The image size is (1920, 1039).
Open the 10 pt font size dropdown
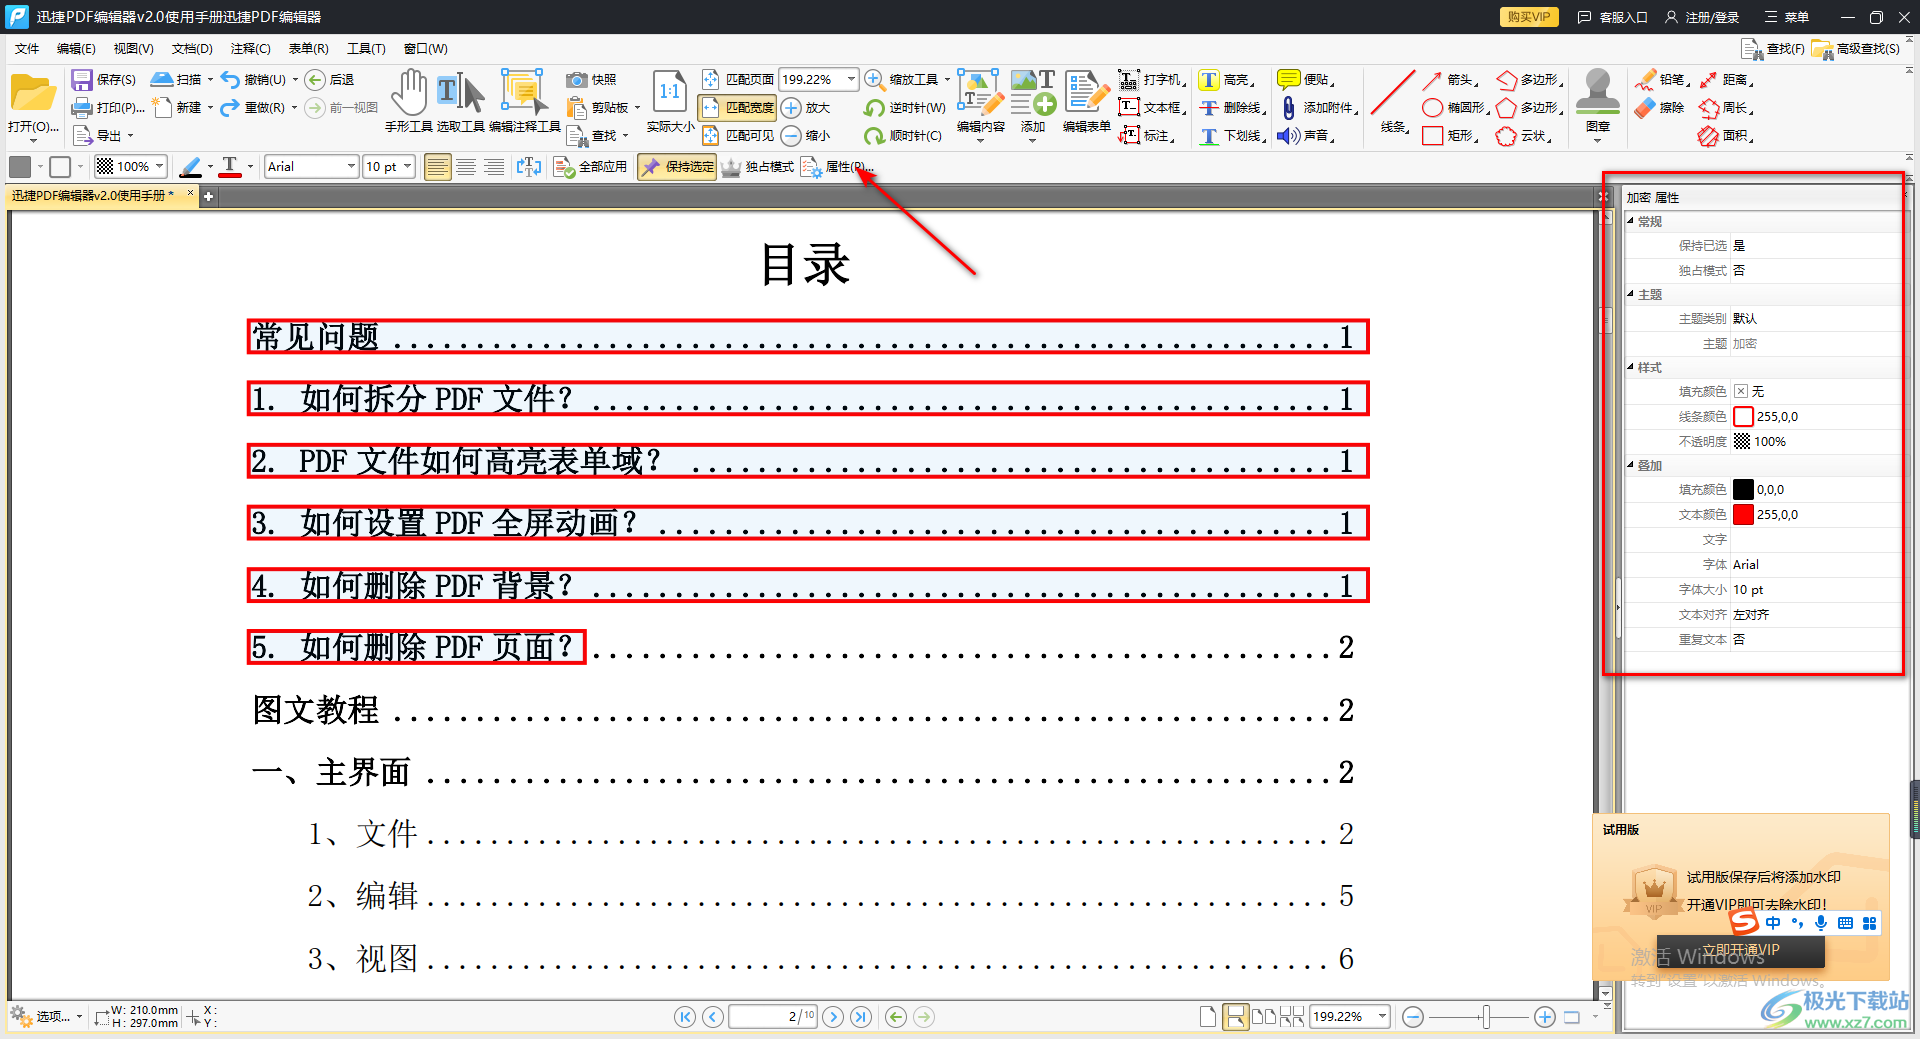click(408, 167)
